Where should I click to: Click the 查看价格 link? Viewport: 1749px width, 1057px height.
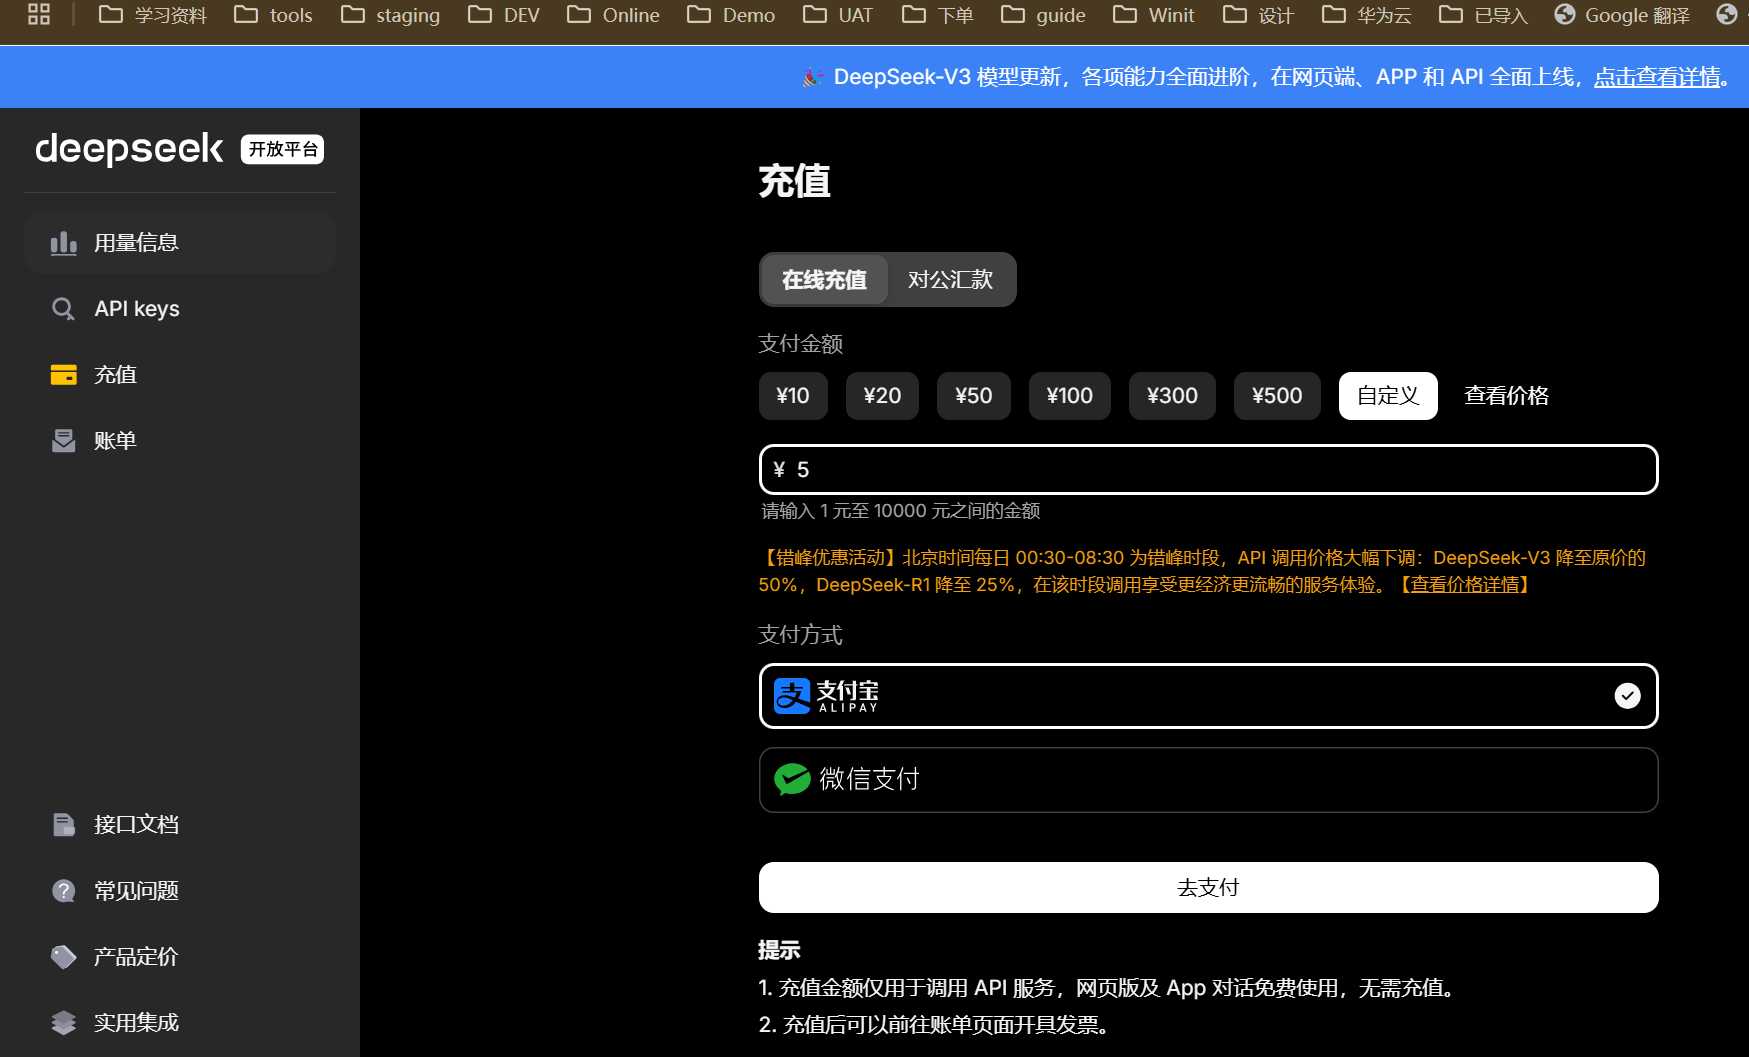tap(1506, 396)
